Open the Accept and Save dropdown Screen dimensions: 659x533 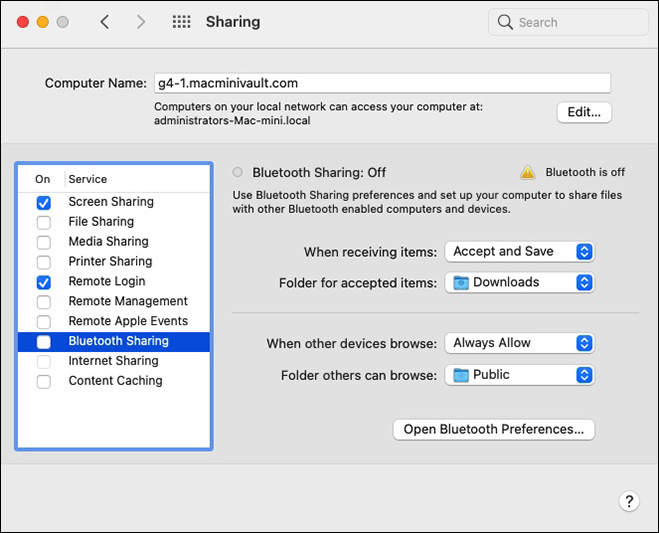519,252
